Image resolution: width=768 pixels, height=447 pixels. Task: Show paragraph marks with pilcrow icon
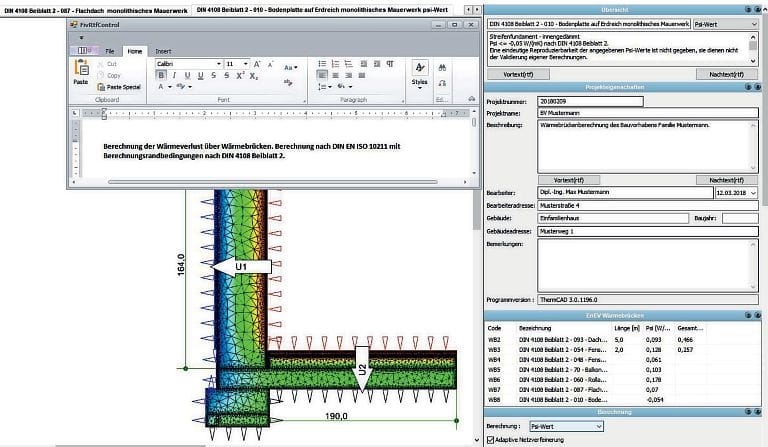coord(389,63)
